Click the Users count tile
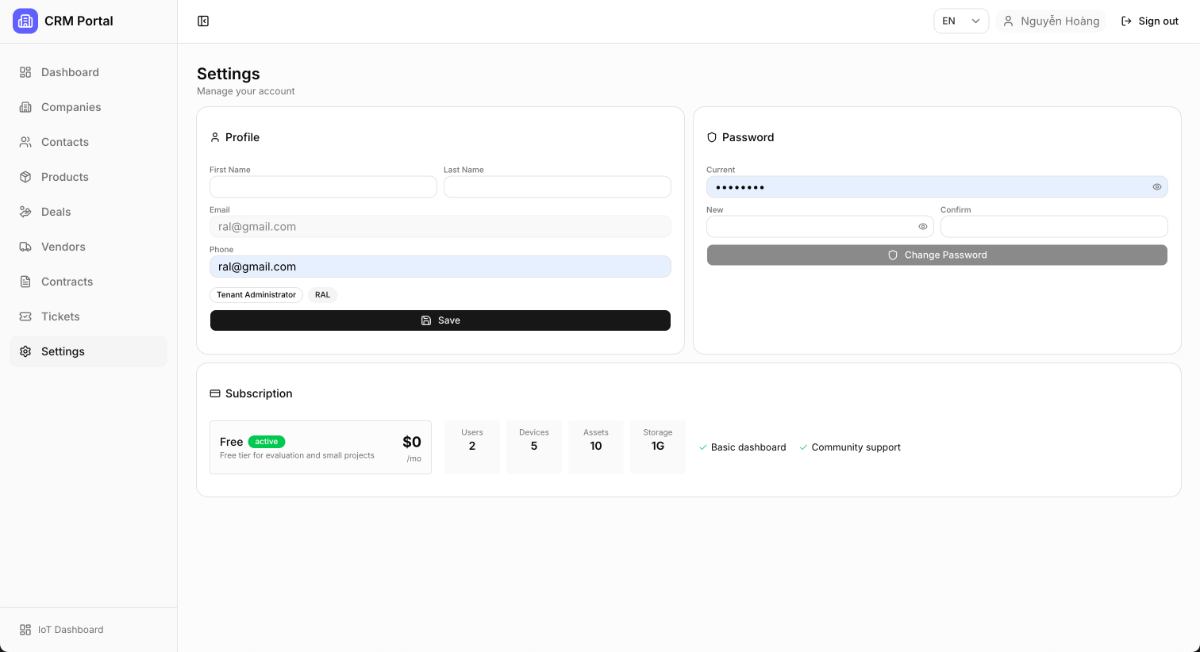This screenshot has height=652, width=1200. point(472,447)
